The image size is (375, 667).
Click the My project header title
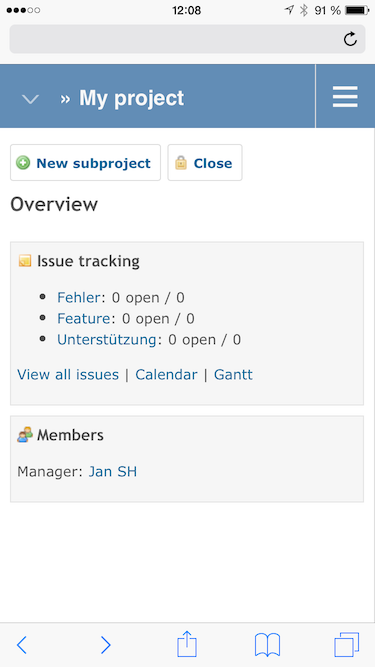tap(131, 98)
